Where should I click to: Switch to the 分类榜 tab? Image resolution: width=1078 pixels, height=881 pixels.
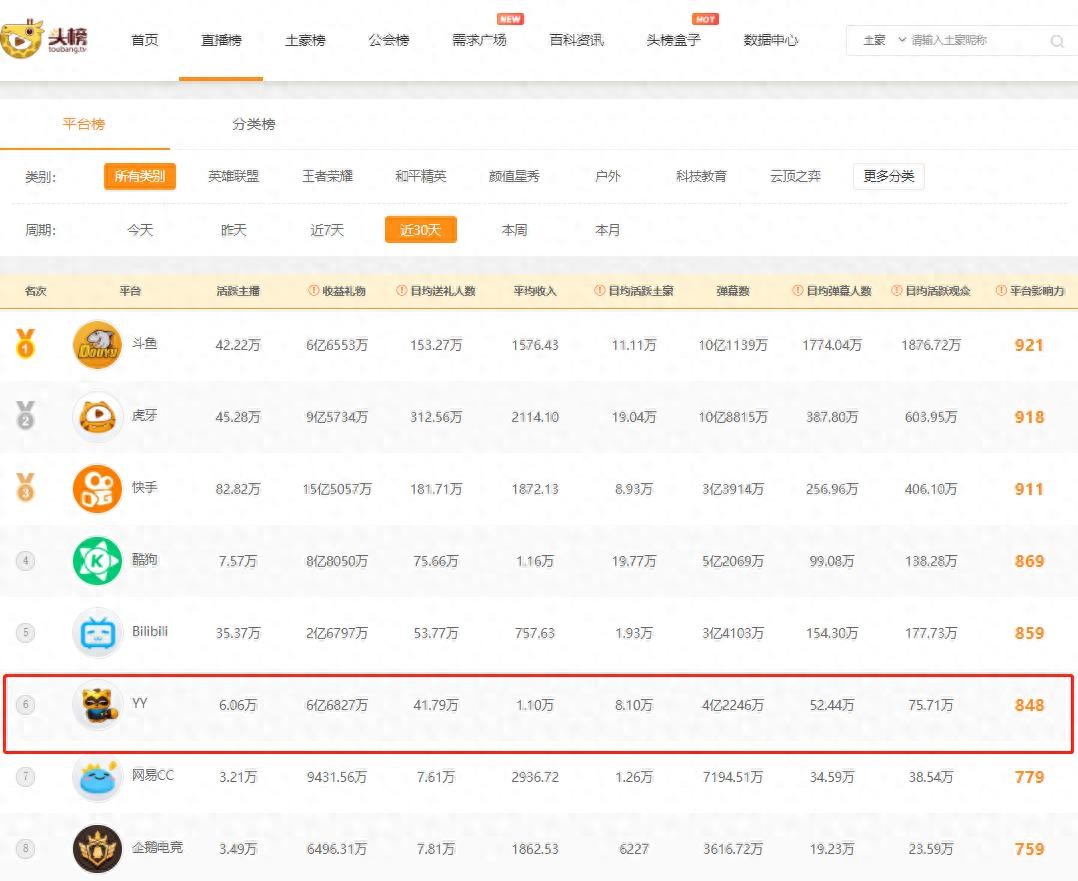click(x=253, y=124)
